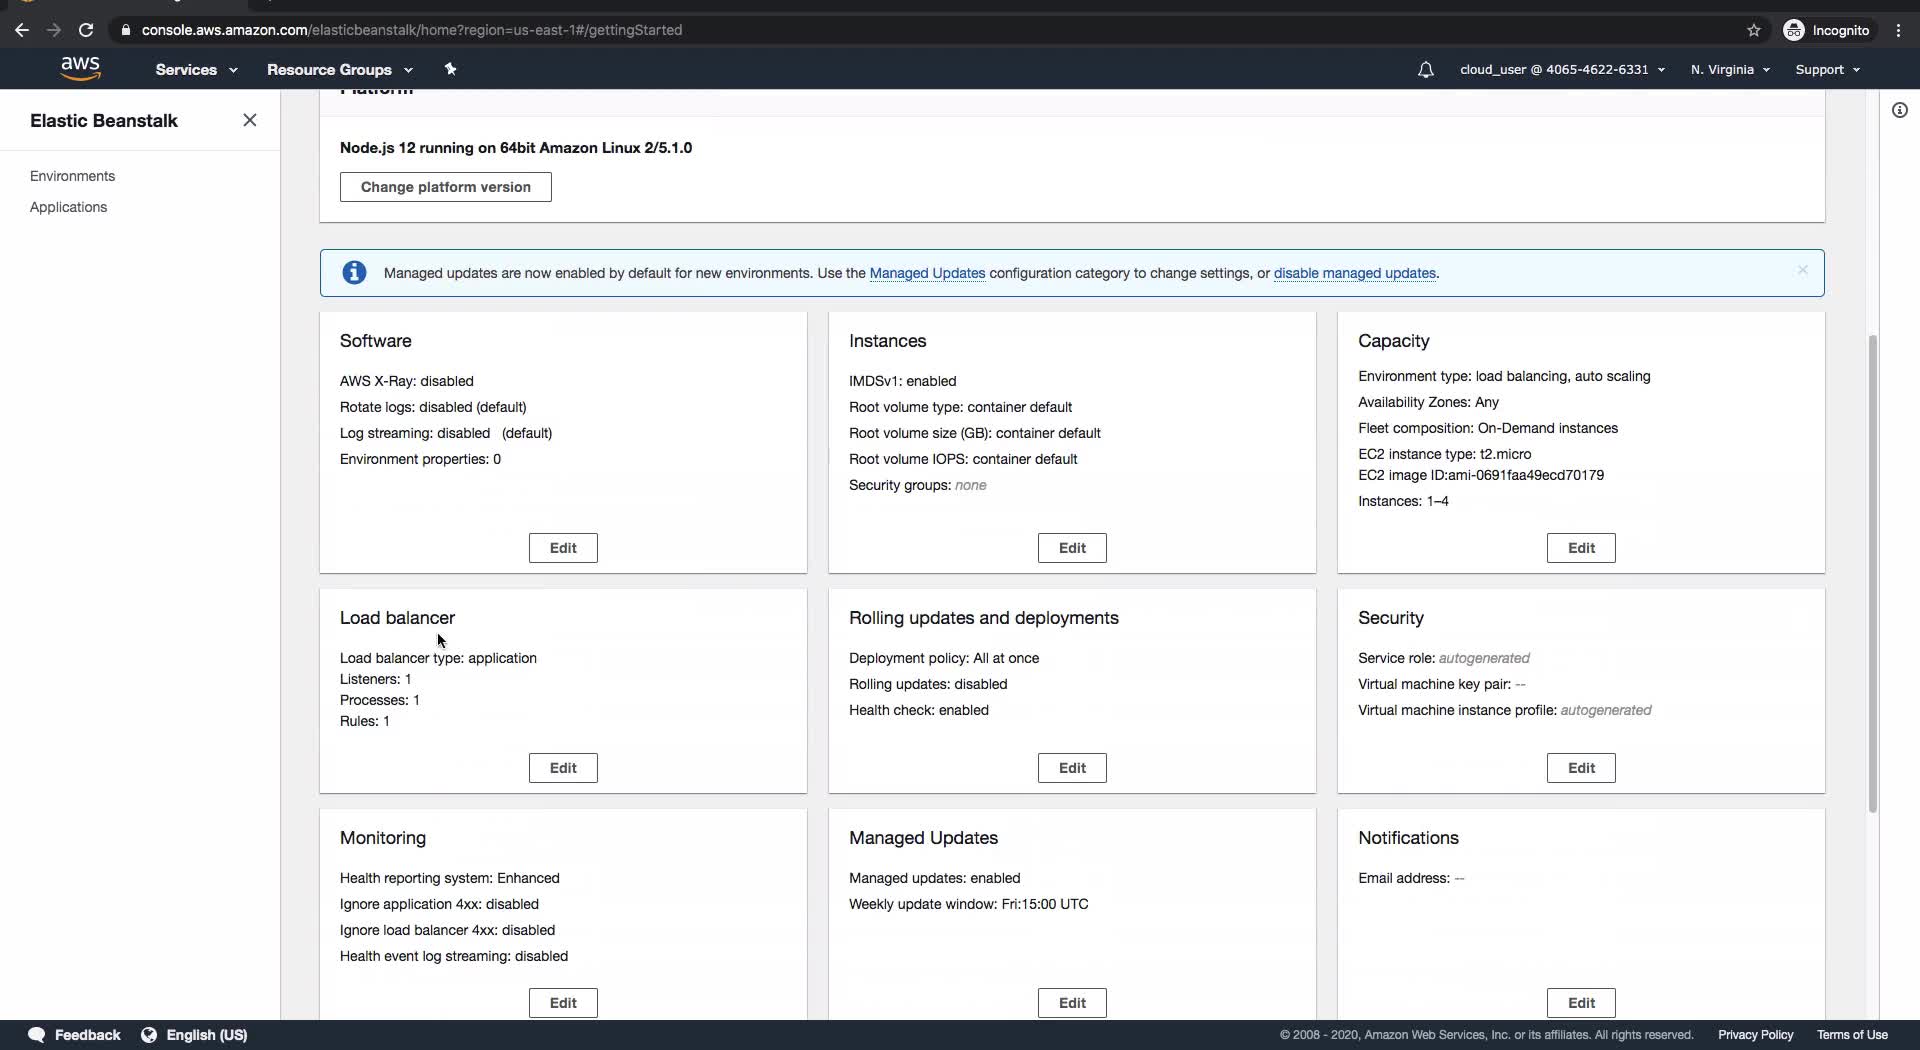
Task: Click the pin shortcut icon in navbar
Action: tap(450, 69)
